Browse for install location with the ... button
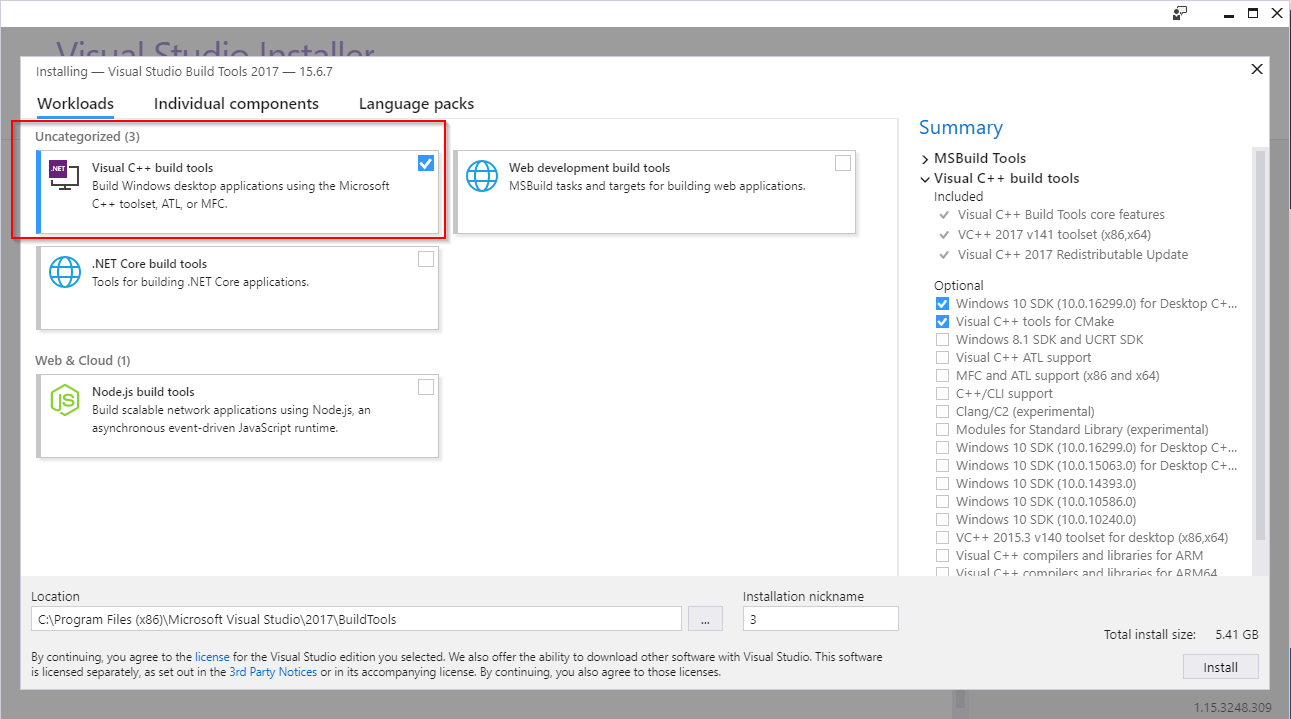1291x719 pixels. pyautogui.click(x=705, y=619)
